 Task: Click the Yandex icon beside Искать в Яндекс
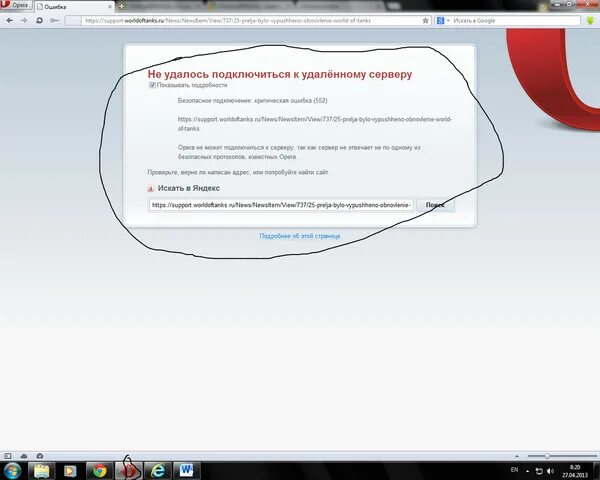click(x=151, y=188)
